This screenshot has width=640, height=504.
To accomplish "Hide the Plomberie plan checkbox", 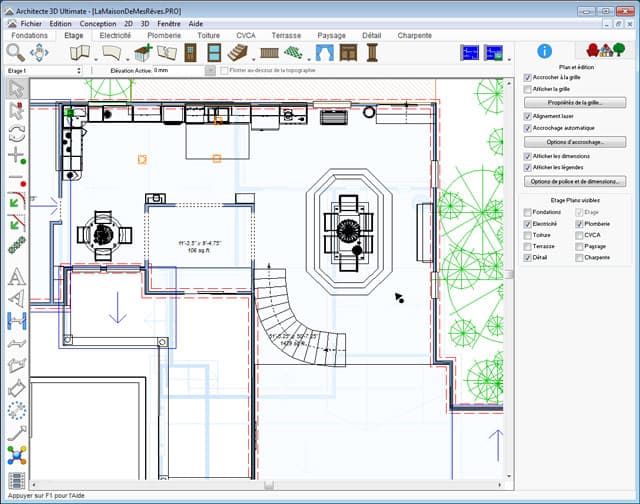I will click(x=579, y=224).
